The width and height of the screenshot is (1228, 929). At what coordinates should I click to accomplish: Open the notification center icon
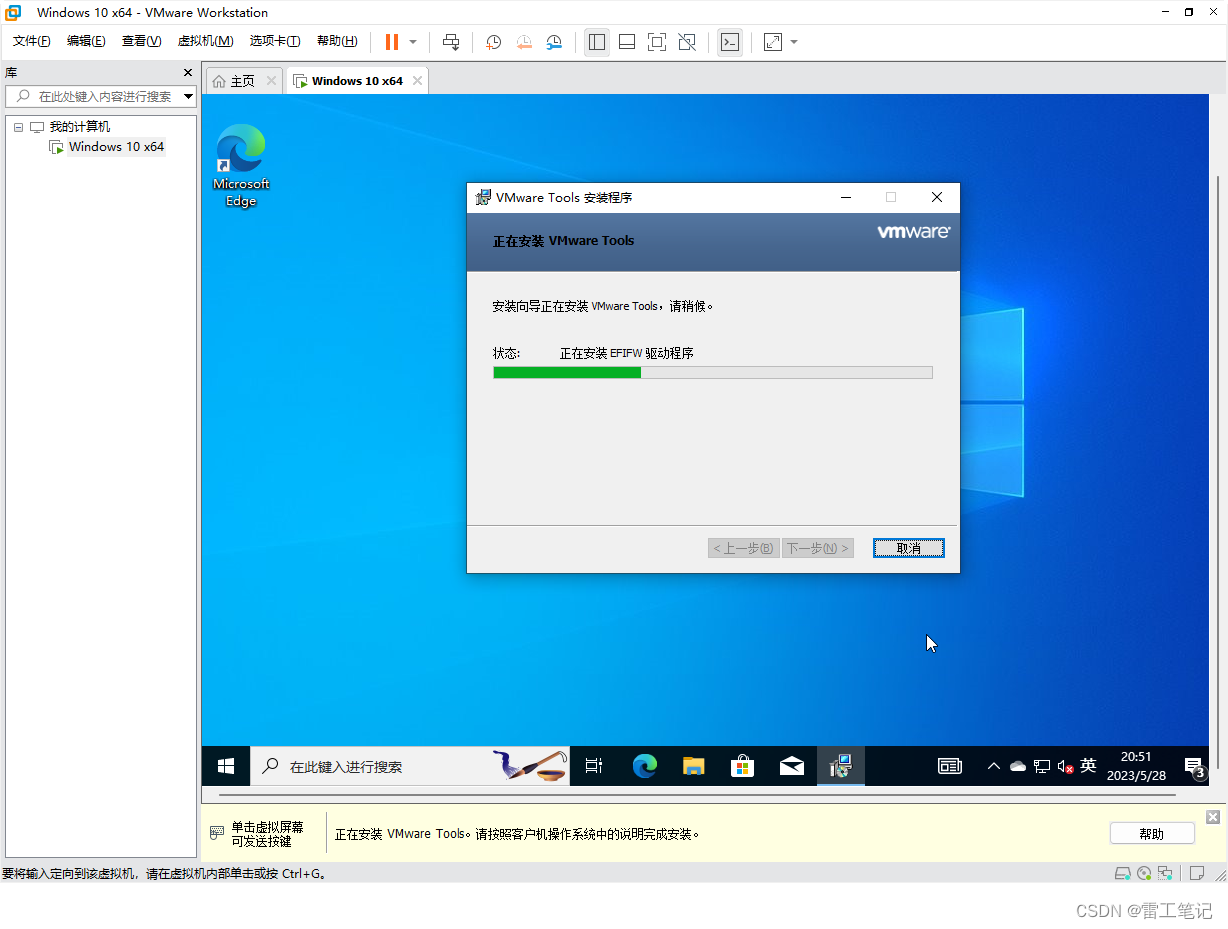point(1195,767)
